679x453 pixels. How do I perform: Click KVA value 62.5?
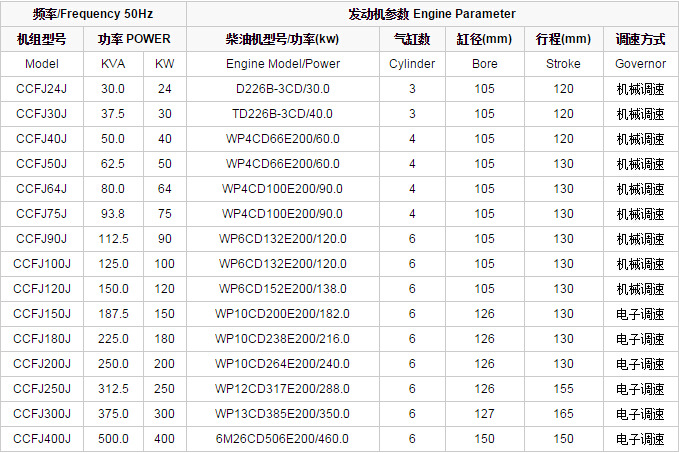(x=113, y=164)
